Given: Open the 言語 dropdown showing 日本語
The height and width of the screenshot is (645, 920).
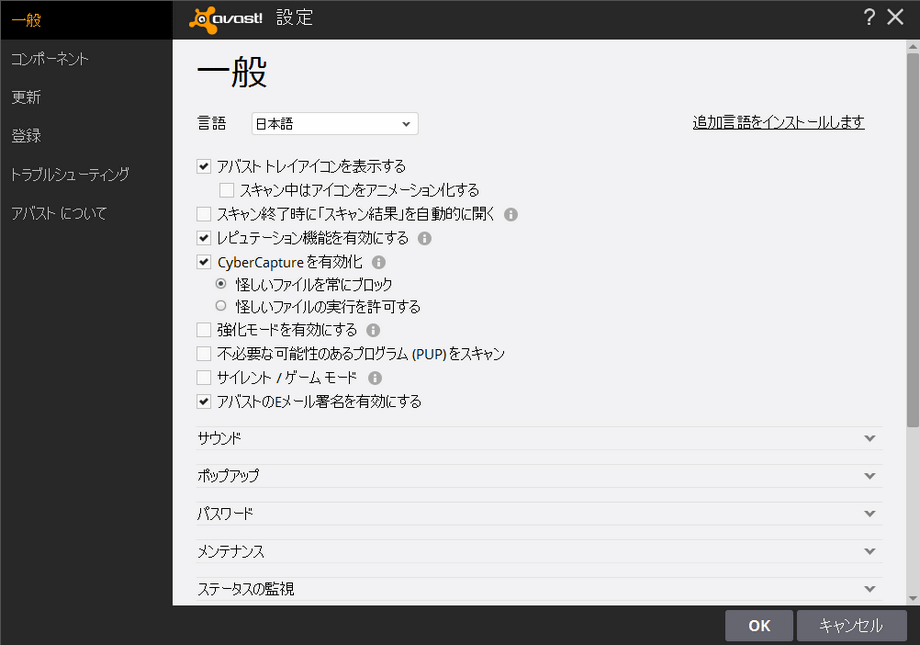Looking at the screenshot, I should coord(334,124).
